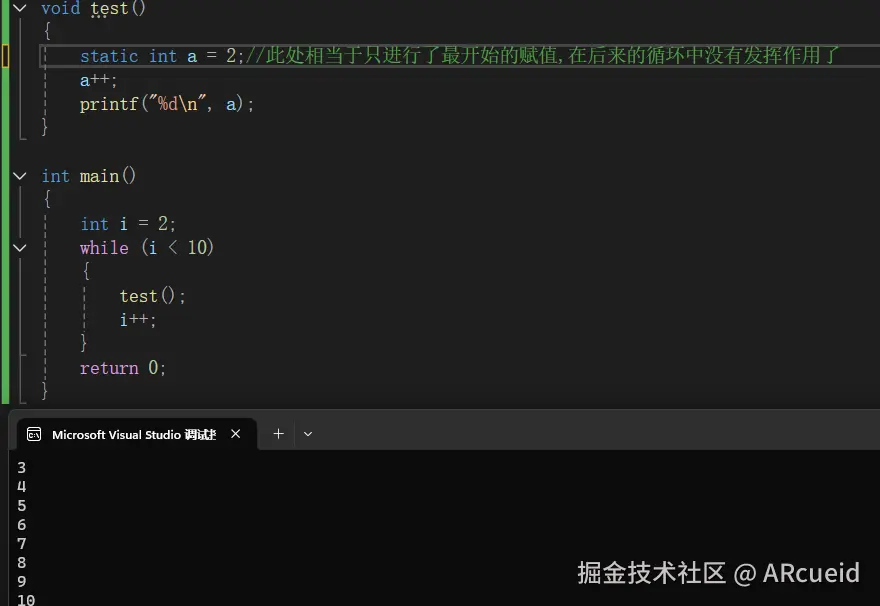
Task: Click the output line '10' in console
Action: [x=26, y=600]
